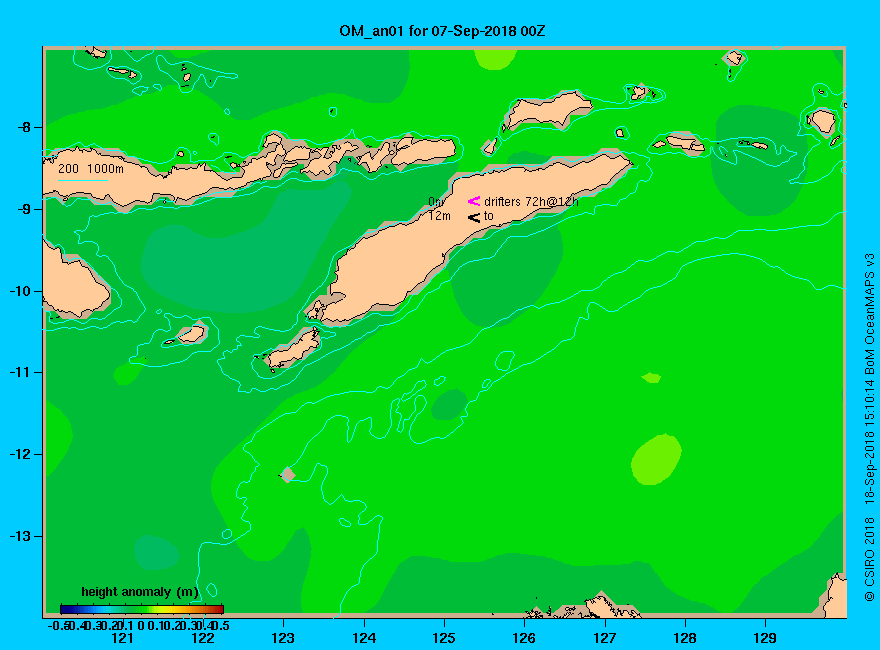This screenshot has width=880, height=650.
Task: Click longitude label 121
Action: coord(122,638)
